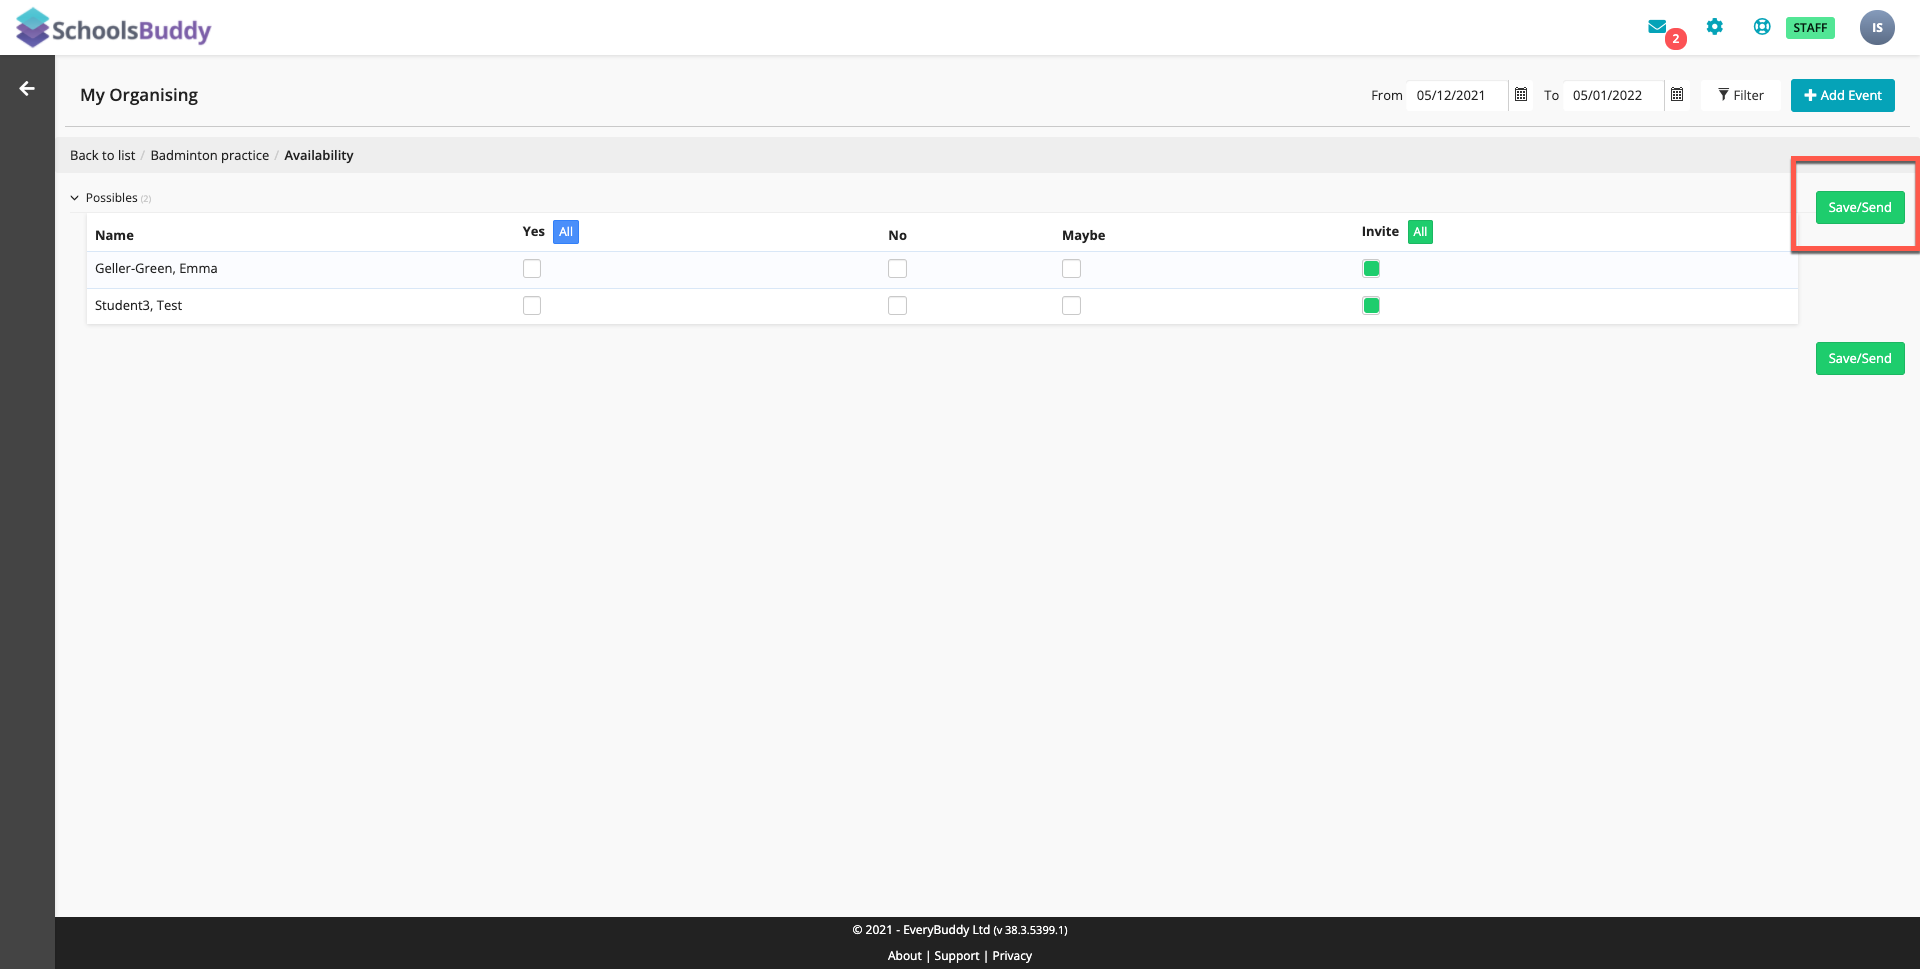Click the upper Save/Send button

[1860, 207]
